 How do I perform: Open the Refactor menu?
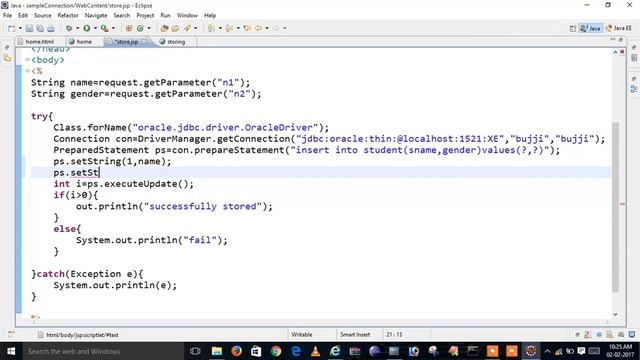68,15
